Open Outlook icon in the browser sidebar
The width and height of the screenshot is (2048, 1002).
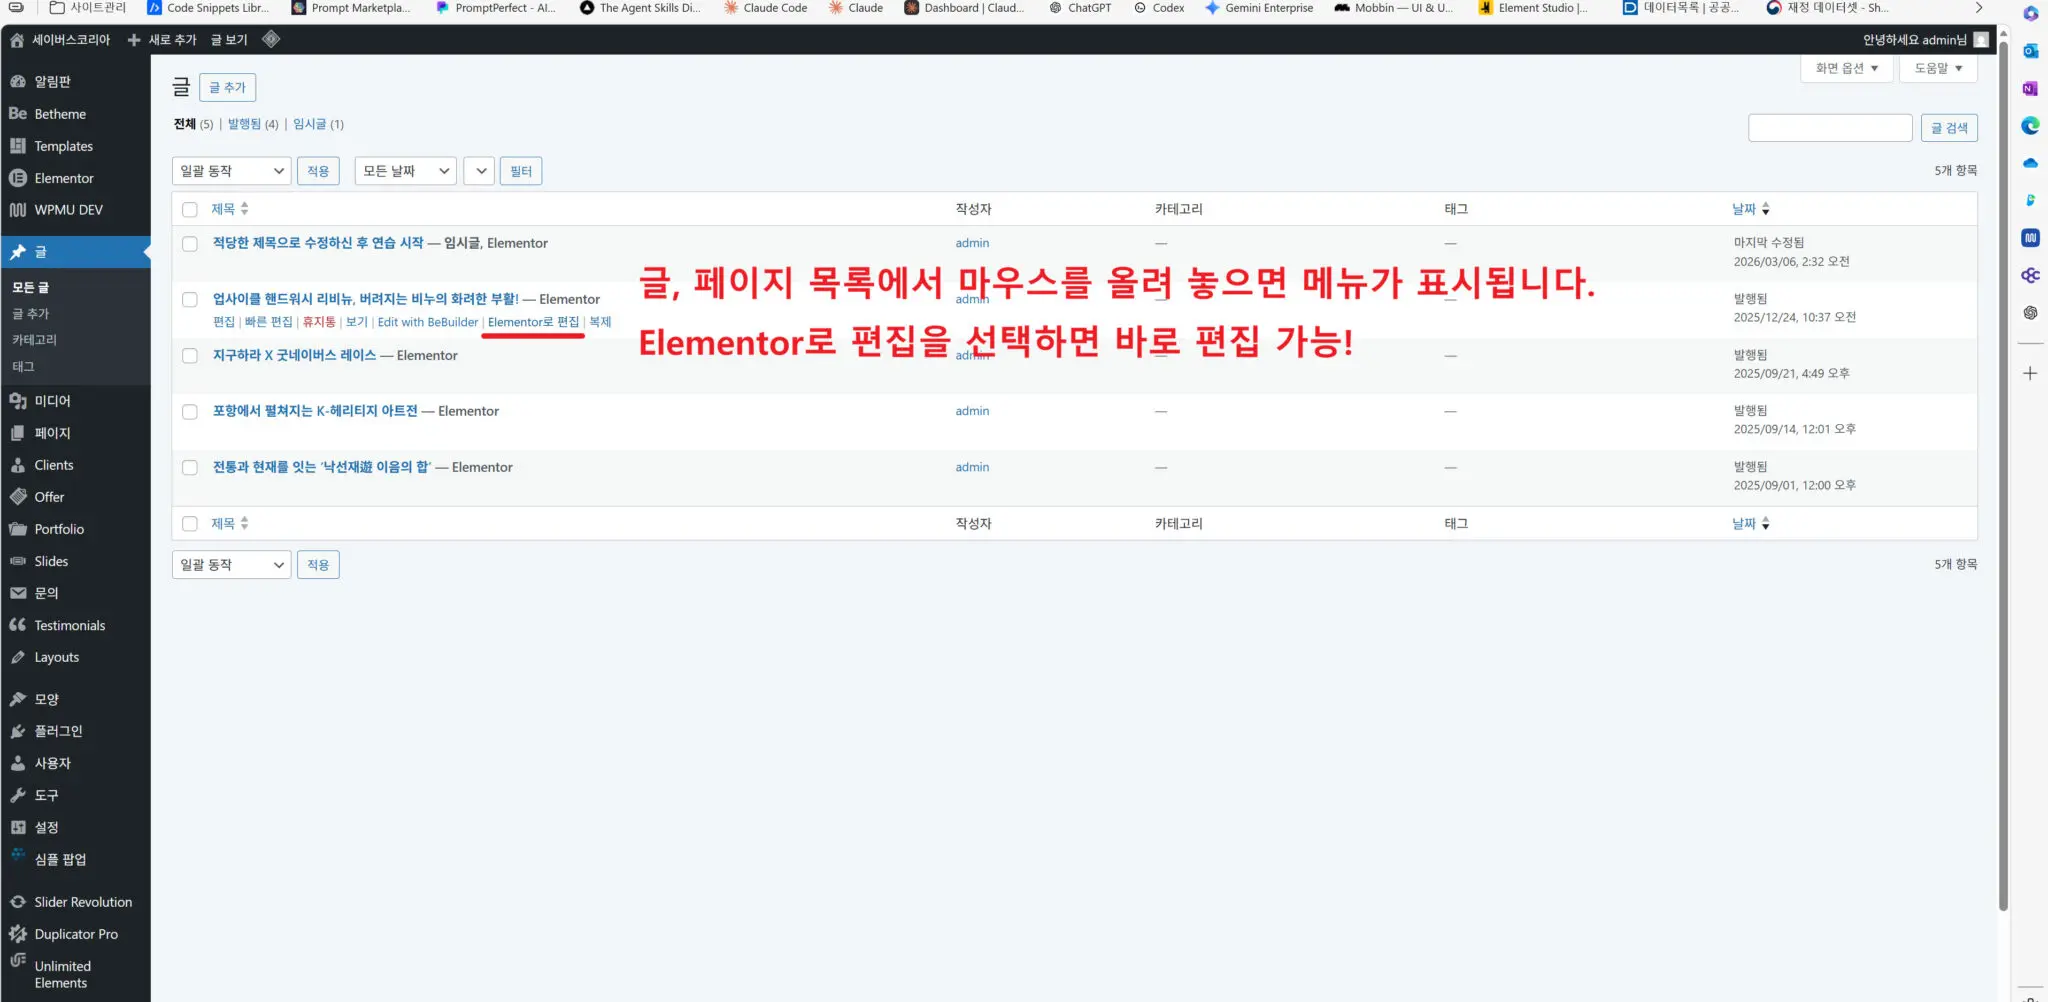pos(2030,51)
